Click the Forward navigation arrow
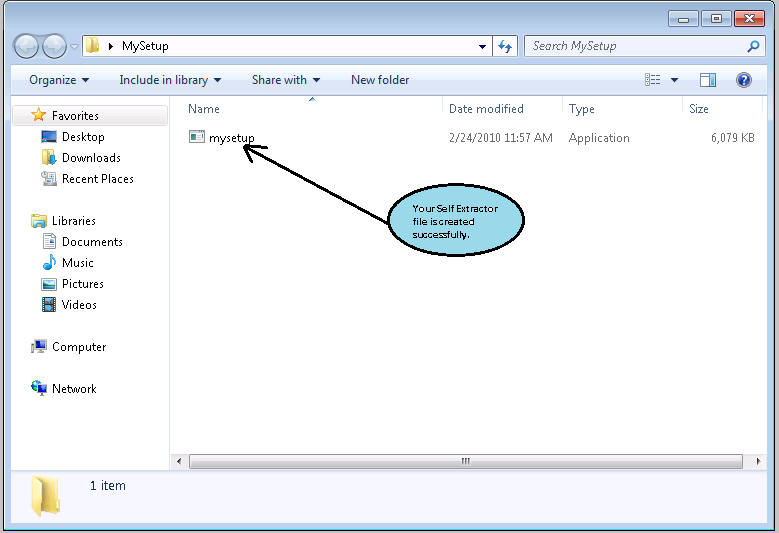The image size is (779, 533). 54,47
